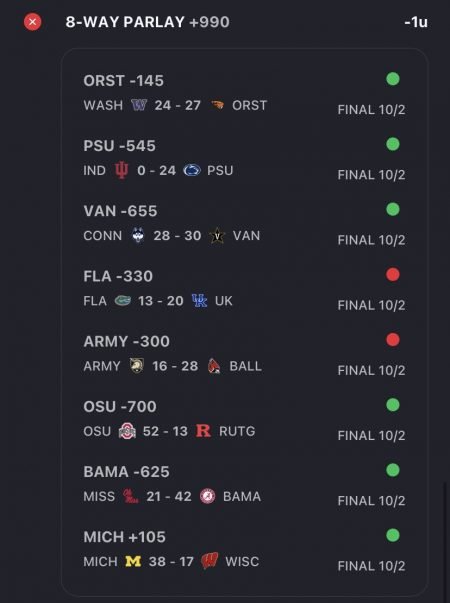Click the Penn State lion logo
The height and width of the screenshot is (603, 450).
(192, 170)
